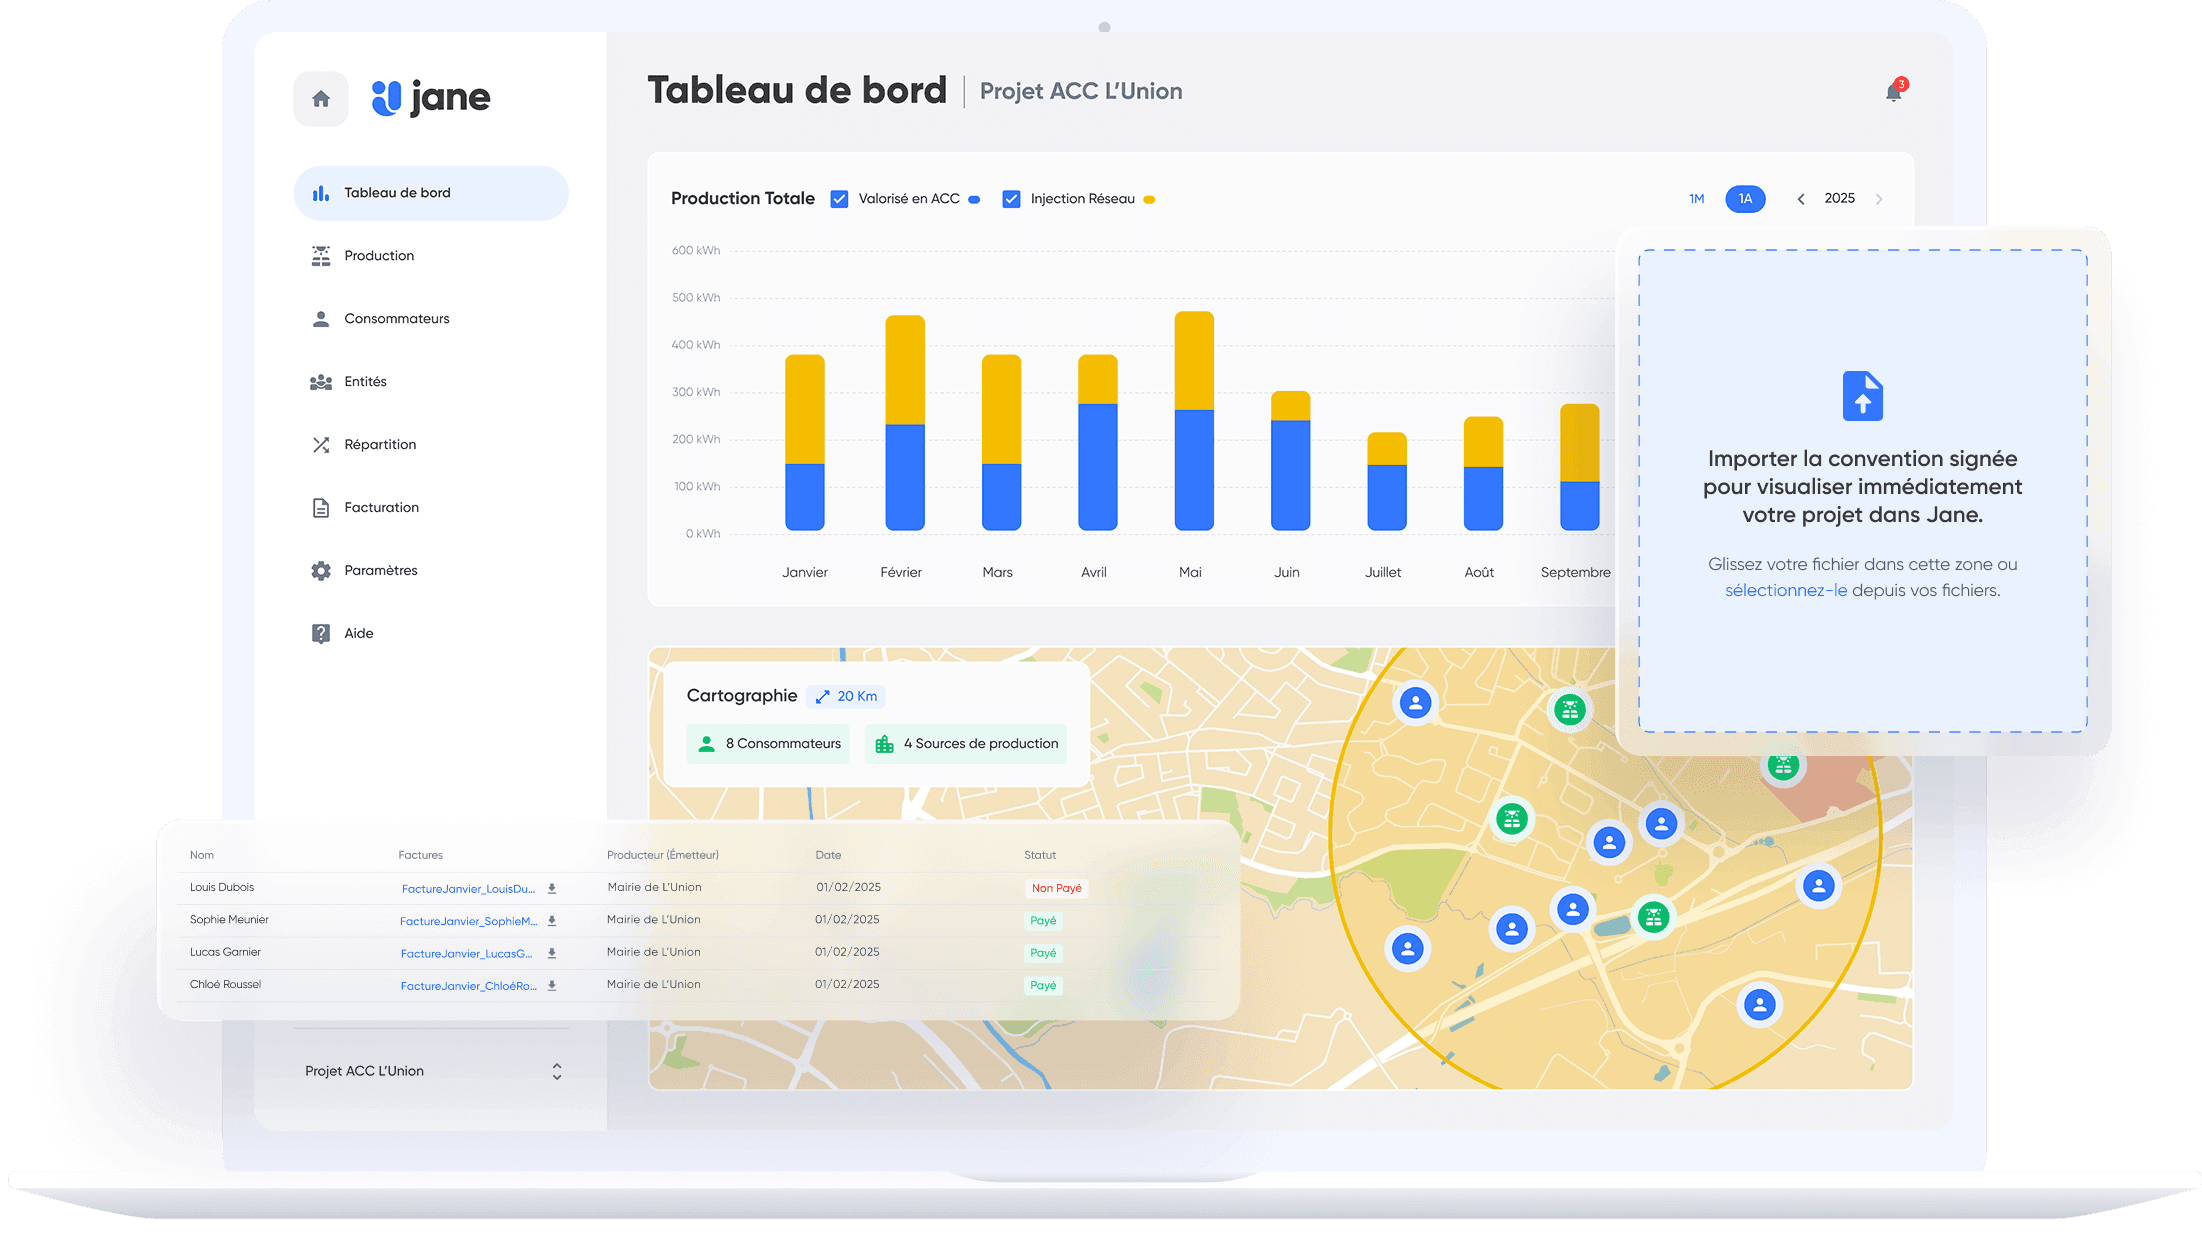Go to next year after 2025
The width and height of the screenshot is (2202, 1245).
tap(1879, 199)
